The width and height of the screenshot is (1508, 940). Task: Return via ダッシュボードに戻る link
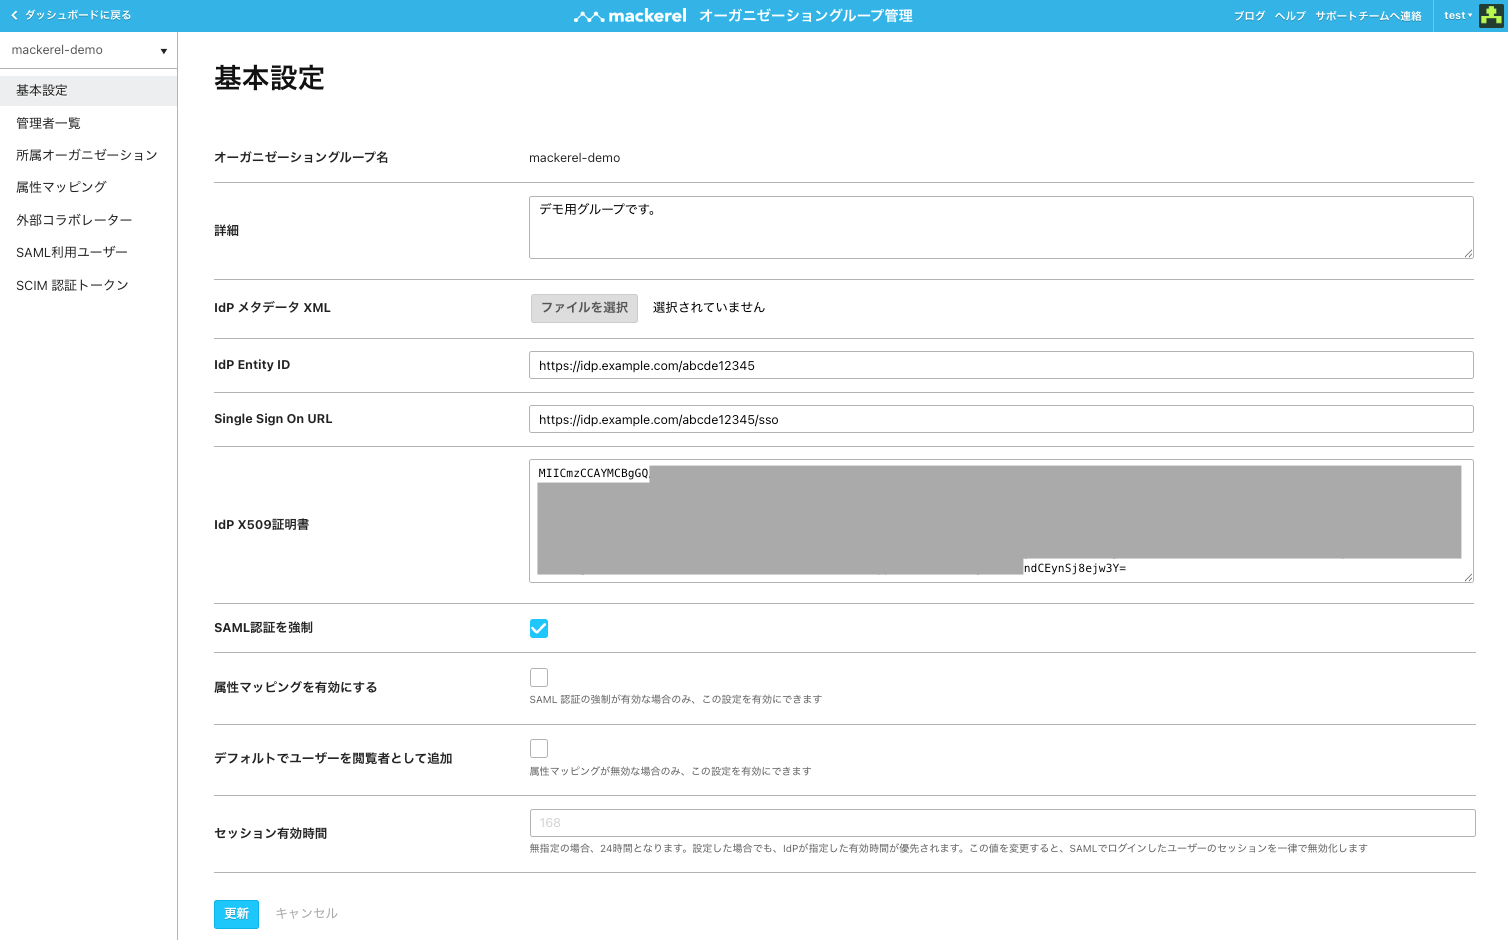pyautogui.click(x=78, y=15)
